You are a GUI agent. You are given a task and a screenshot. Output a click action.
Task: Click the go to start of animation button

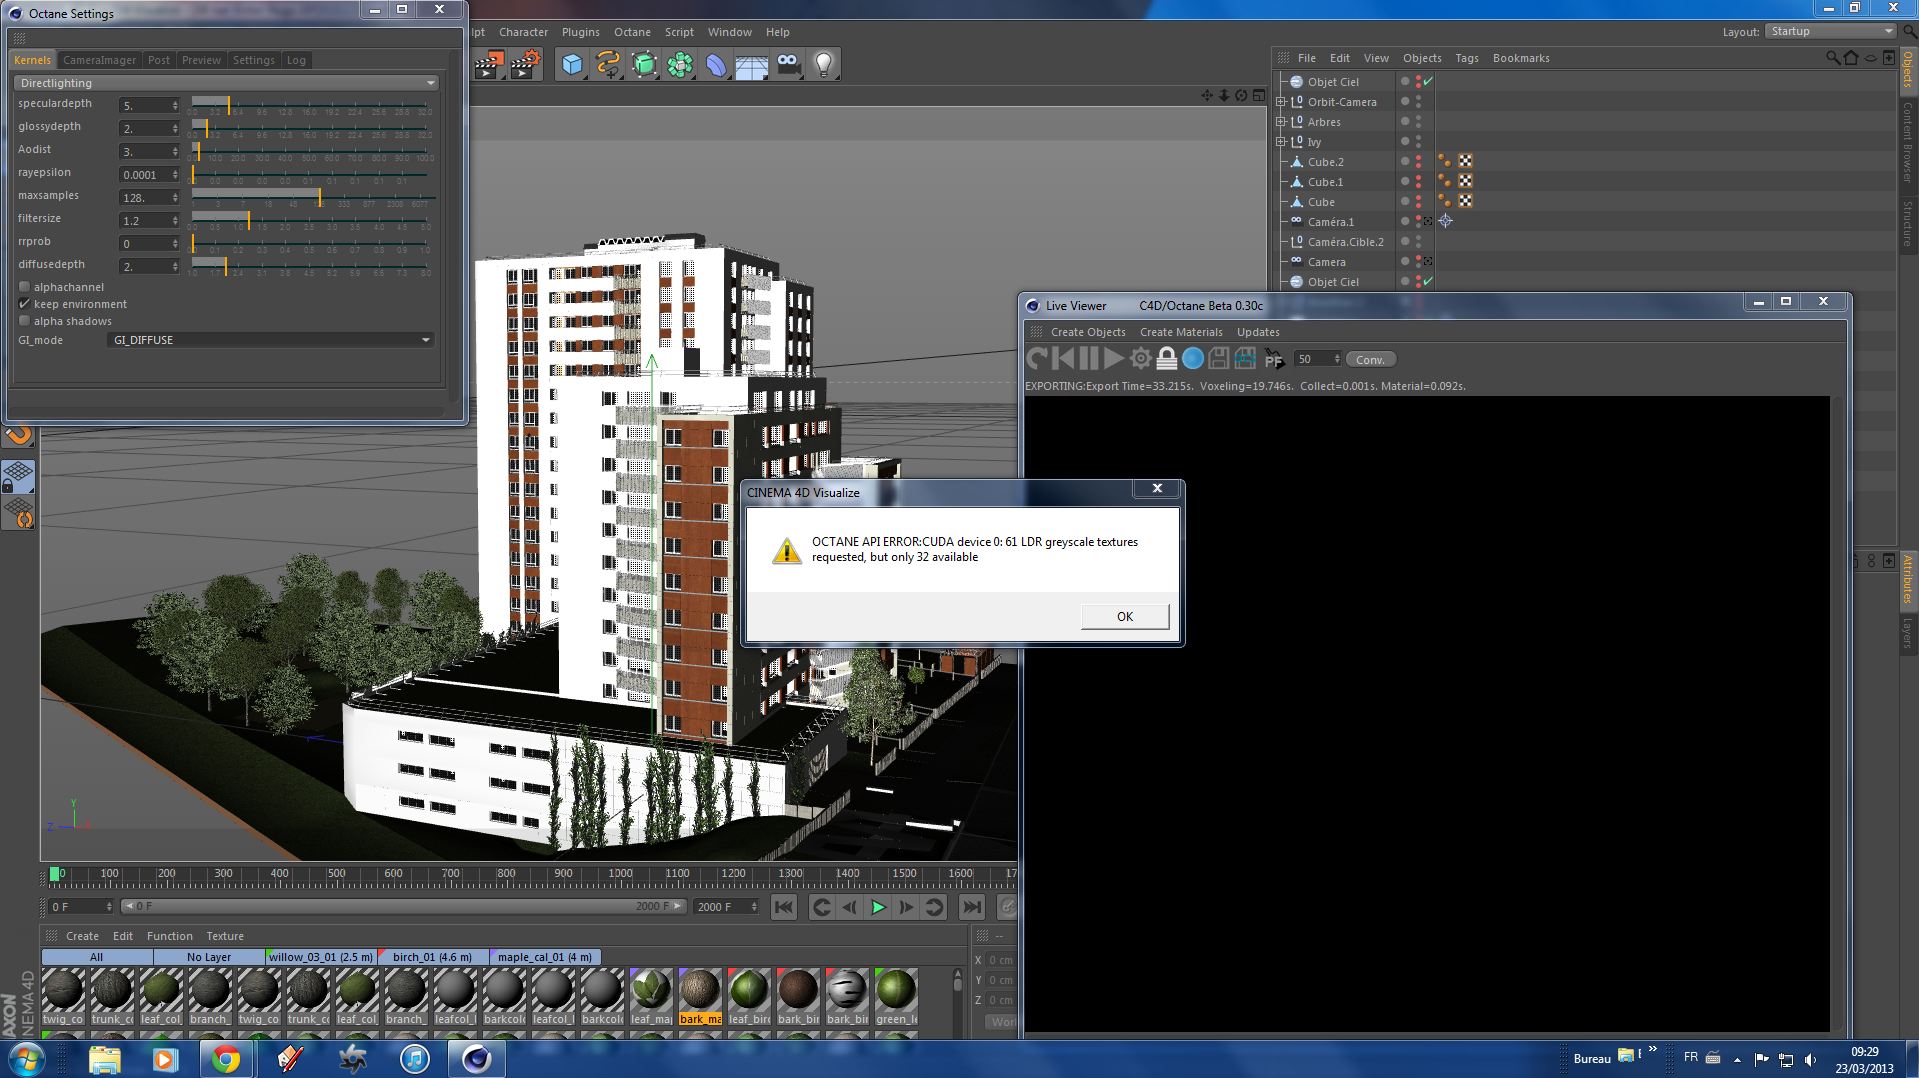point(784,907)
